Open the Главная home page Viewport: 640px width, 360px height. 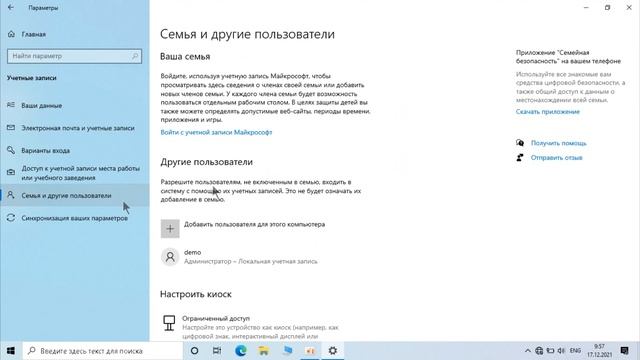point(33,34)
